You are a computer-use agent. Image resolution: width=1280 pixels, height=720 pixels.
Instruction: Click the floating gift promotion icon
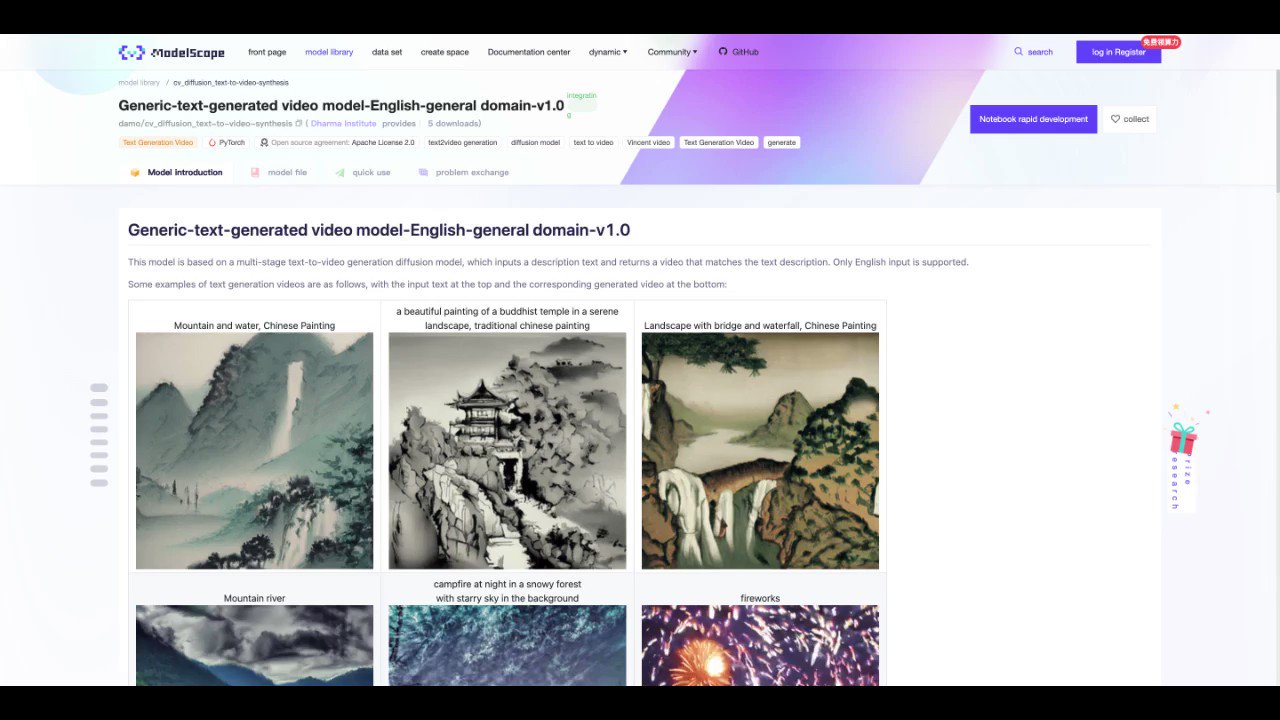coord(1184,438)
